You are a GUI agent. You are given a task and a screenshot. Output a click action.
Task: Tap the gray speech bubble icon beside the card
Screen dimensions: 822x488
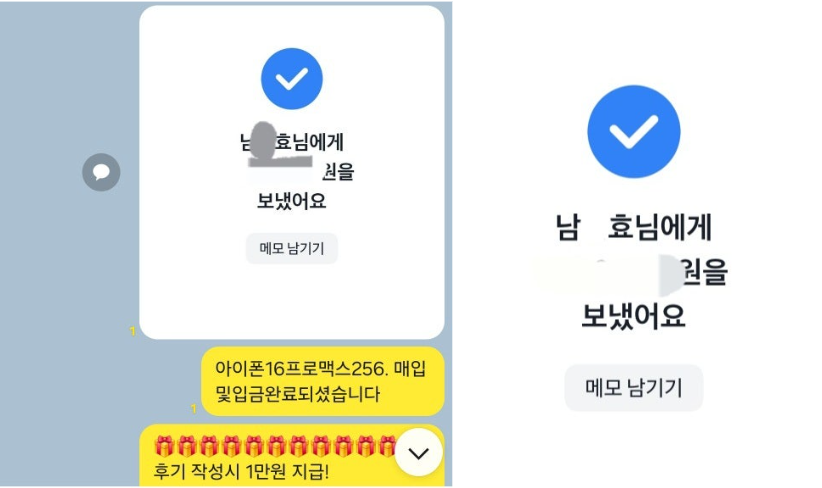click(x=101, y=172)
